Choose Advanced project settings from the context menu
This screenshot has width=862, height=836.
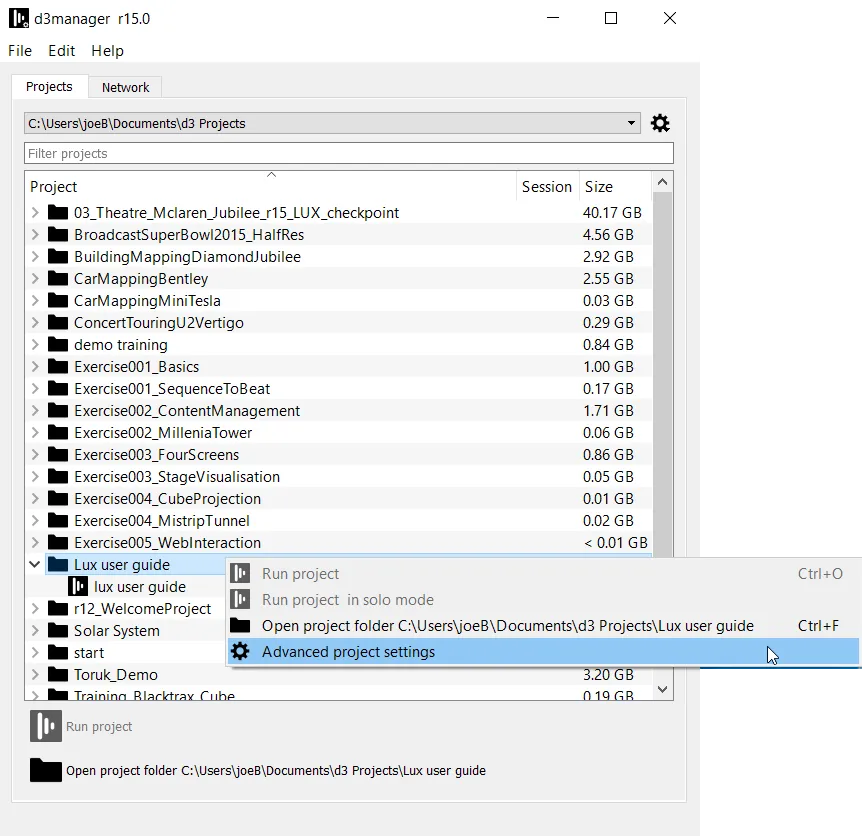coord(350,649)
